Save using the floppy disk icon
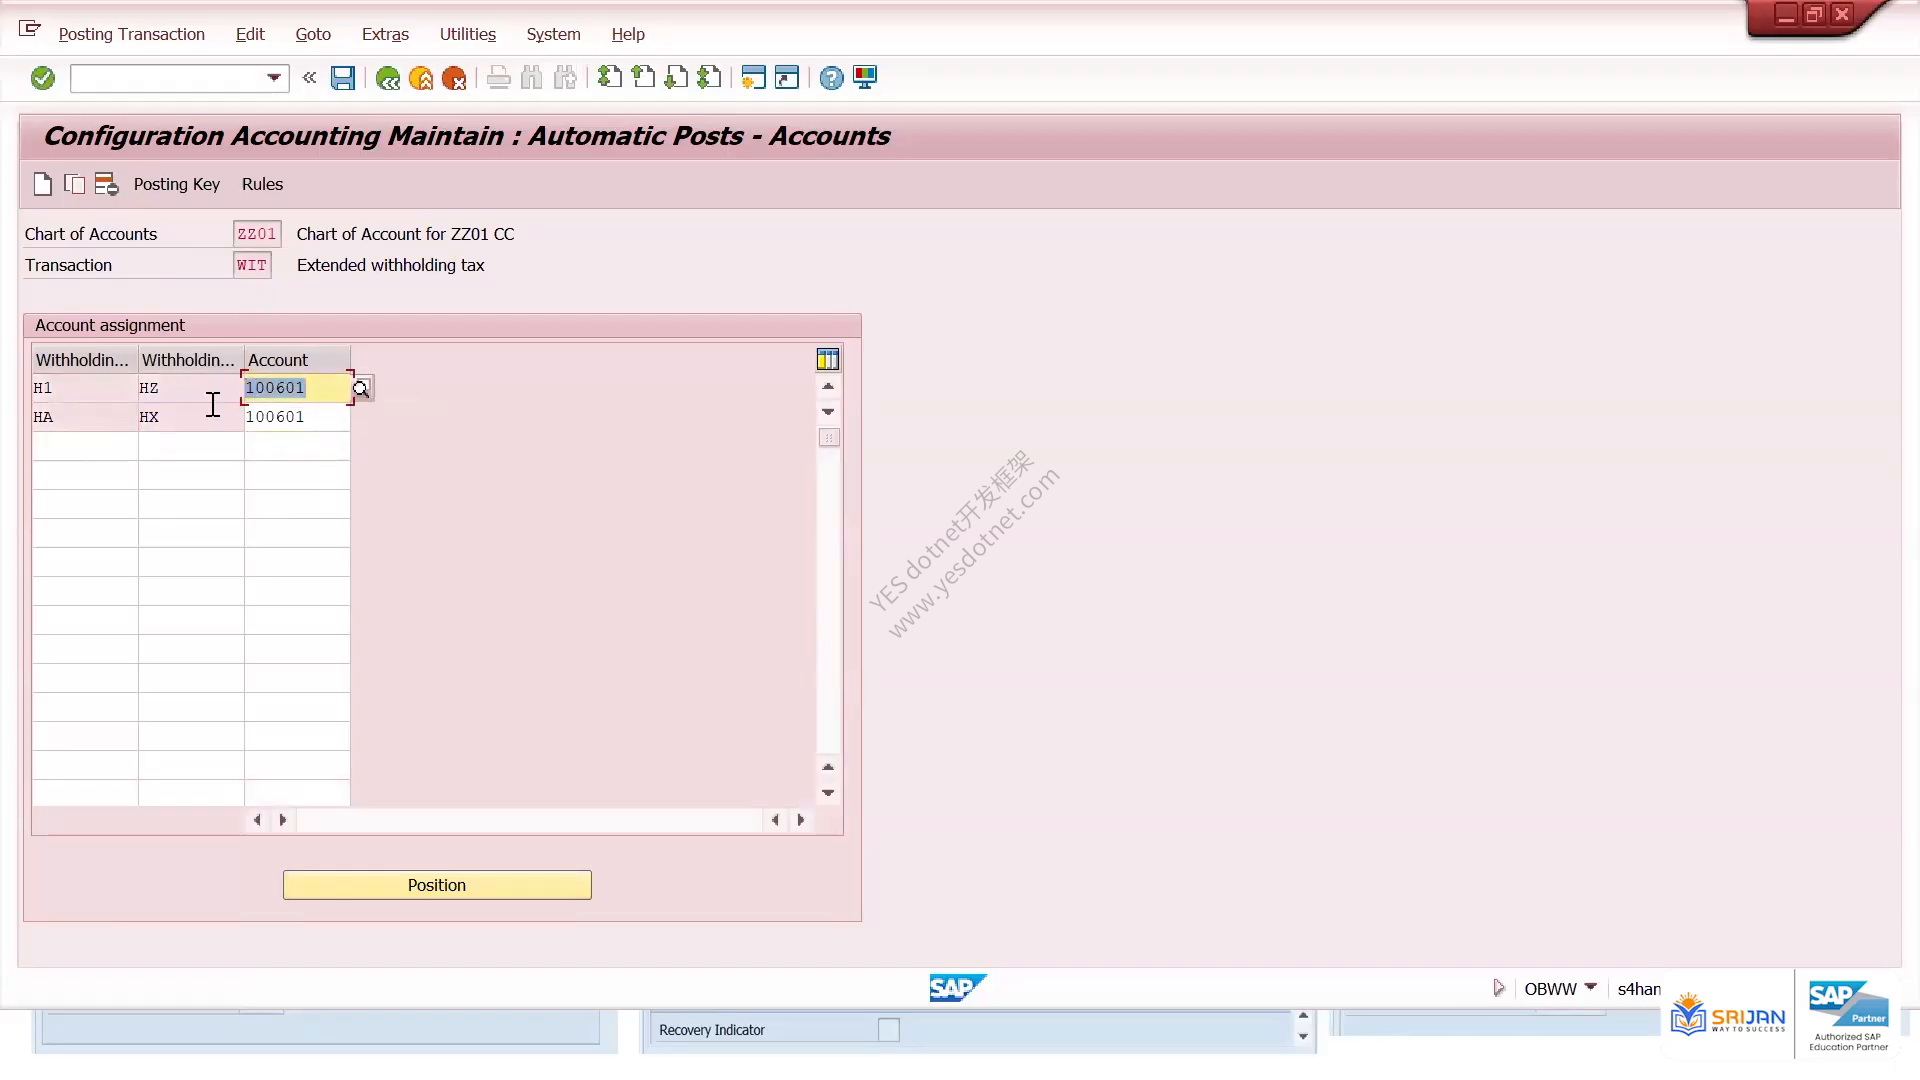 [x=343, y=78]
